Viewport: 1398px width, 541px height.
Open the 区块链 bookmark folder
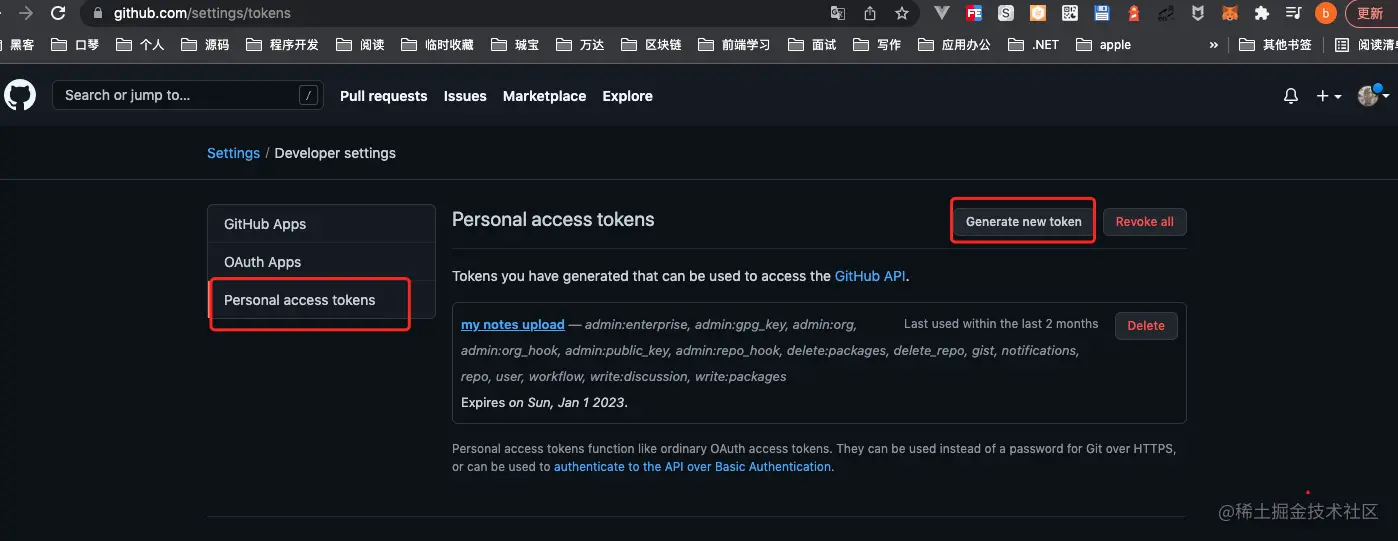coord(651,45)
